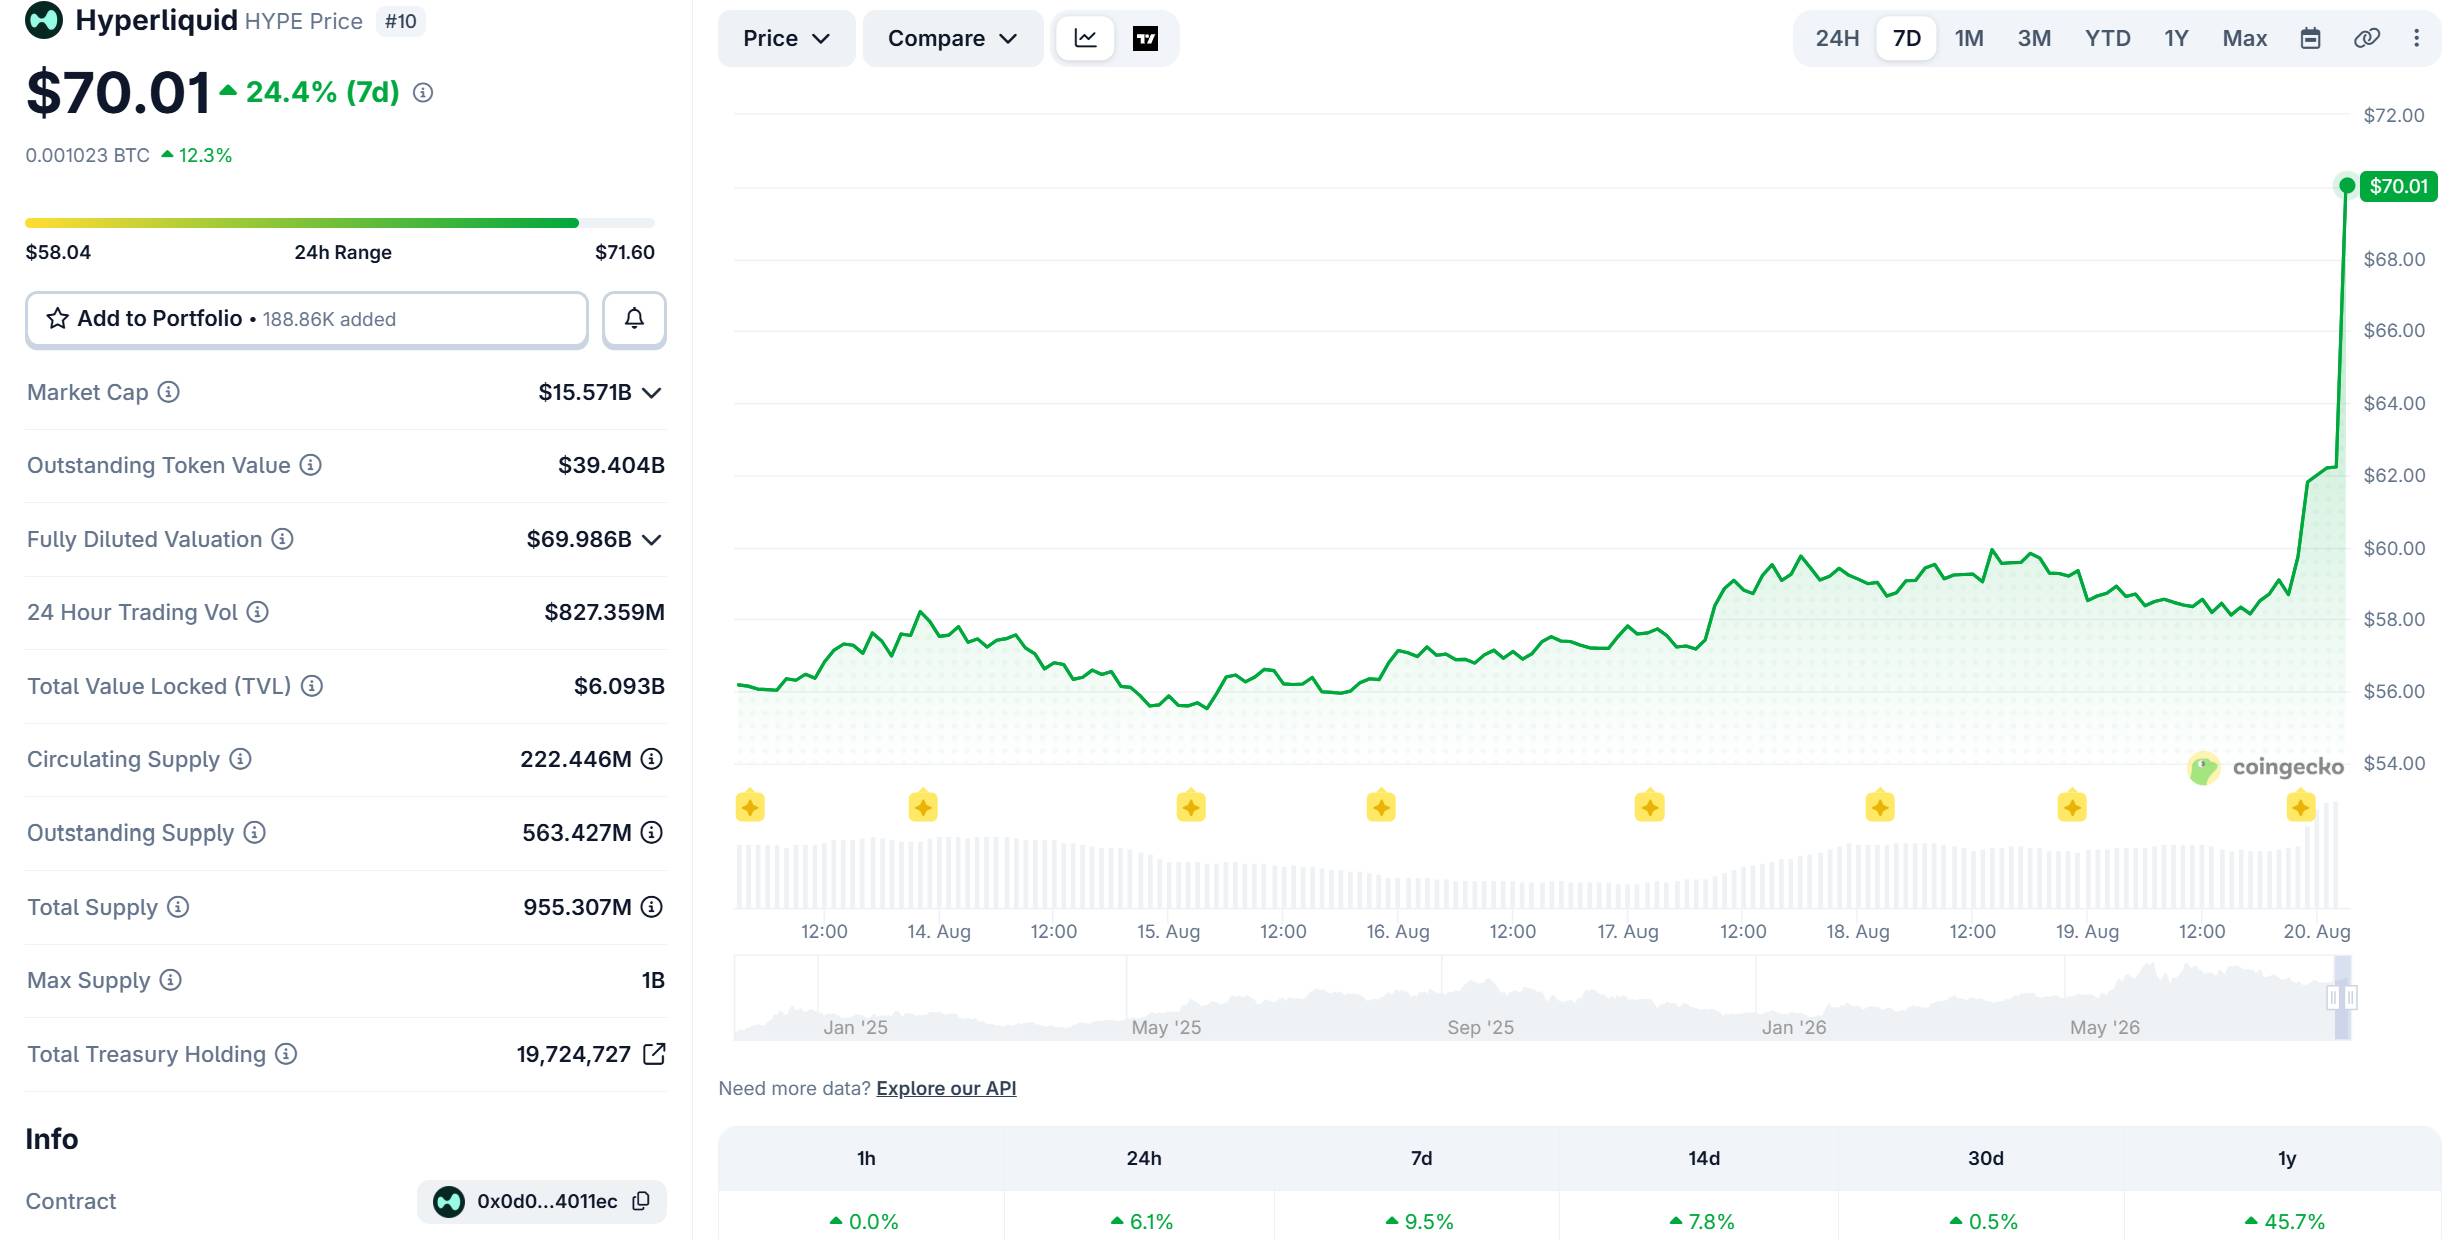
Task: Show Total Value Locked info tooltip
Action: click(312, 686)
